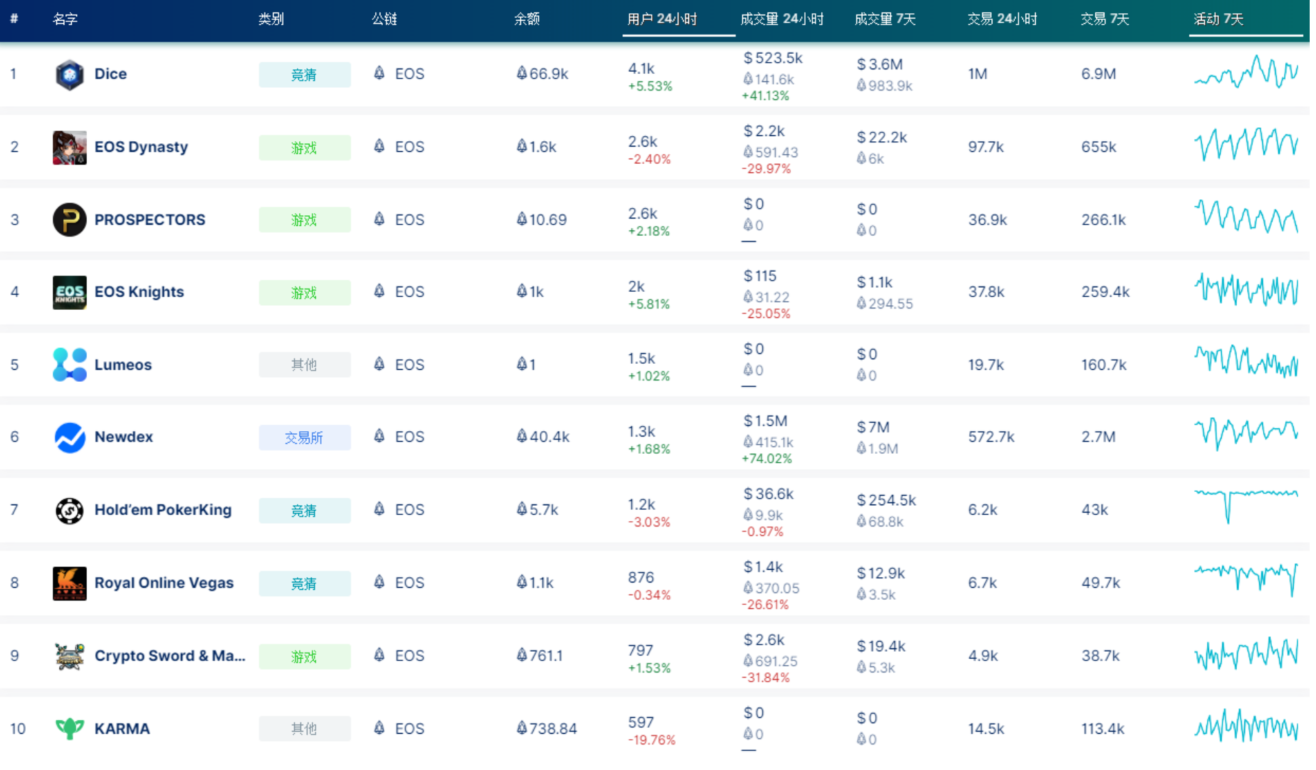Sort by 交易 24小时 column header

[1002, 19]
